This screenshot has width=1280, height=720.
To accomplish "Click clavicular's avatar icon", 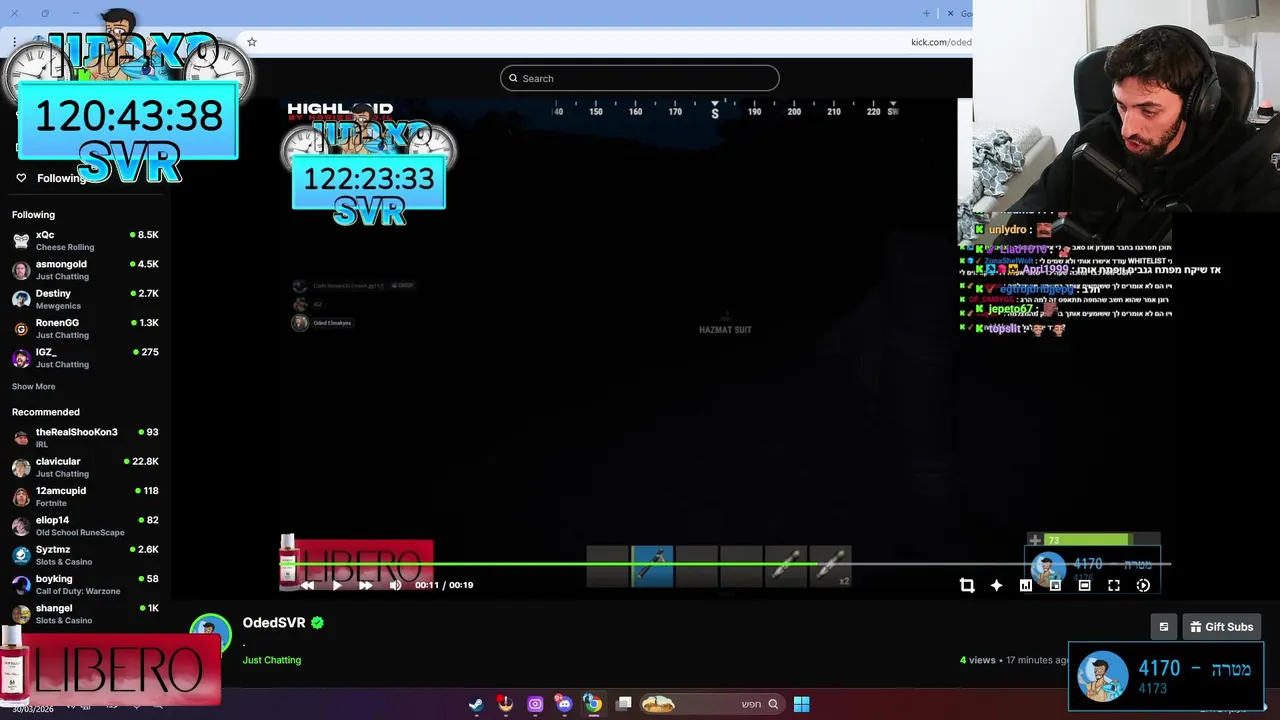I will (21, 467).
